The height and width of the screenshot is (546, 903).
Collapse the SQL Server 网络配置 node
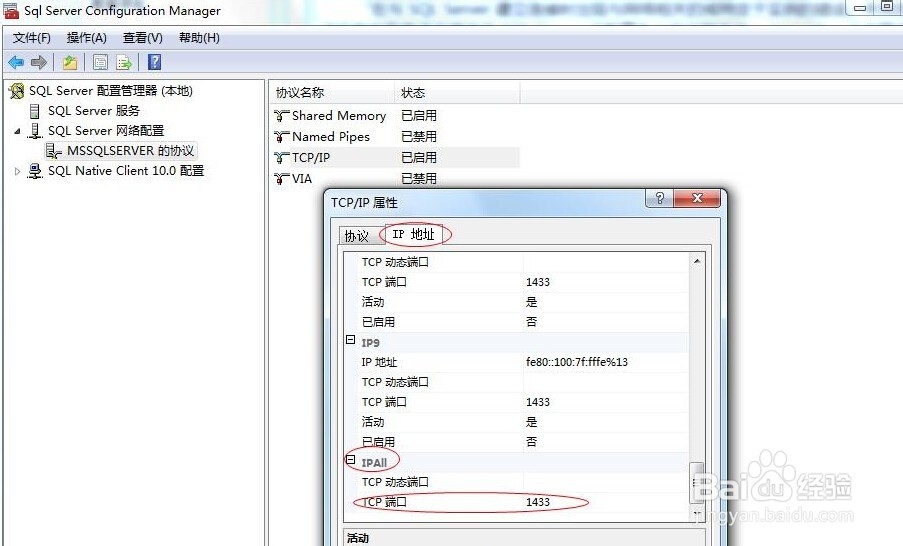click(17, 131)
